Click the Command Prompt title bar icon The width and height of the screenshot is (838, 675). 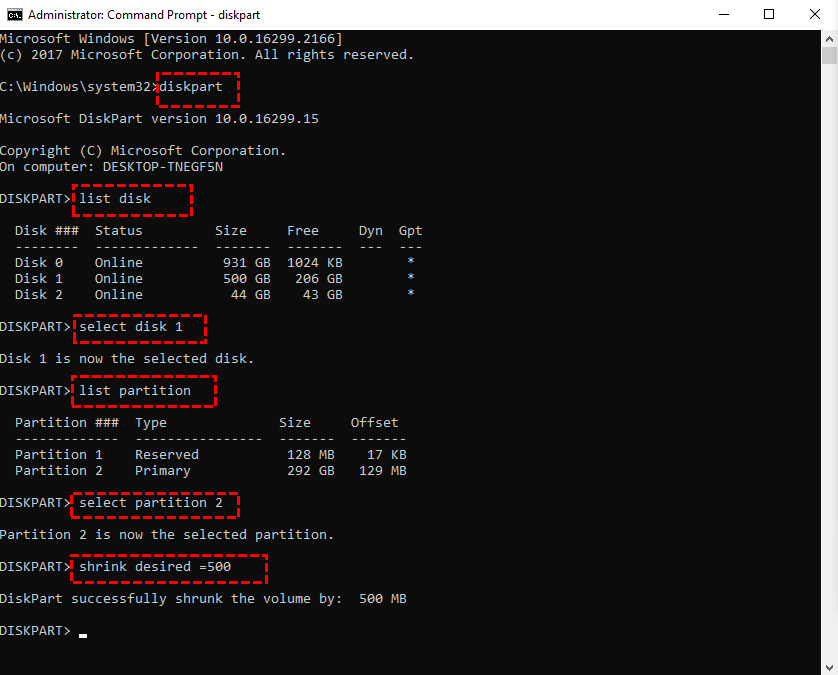(x=12, y=14)
